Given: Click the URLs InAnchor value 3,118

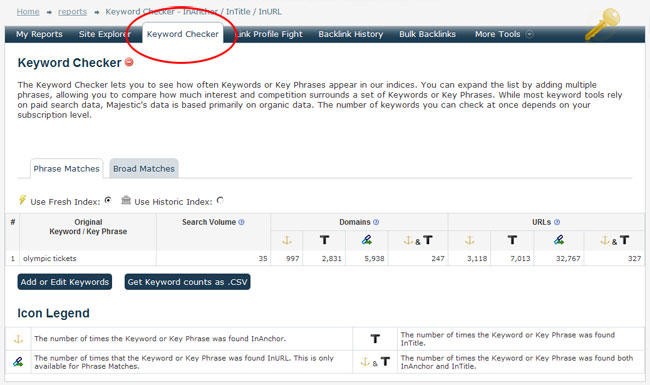Looking at the screenshot, I should pos(477,259).
